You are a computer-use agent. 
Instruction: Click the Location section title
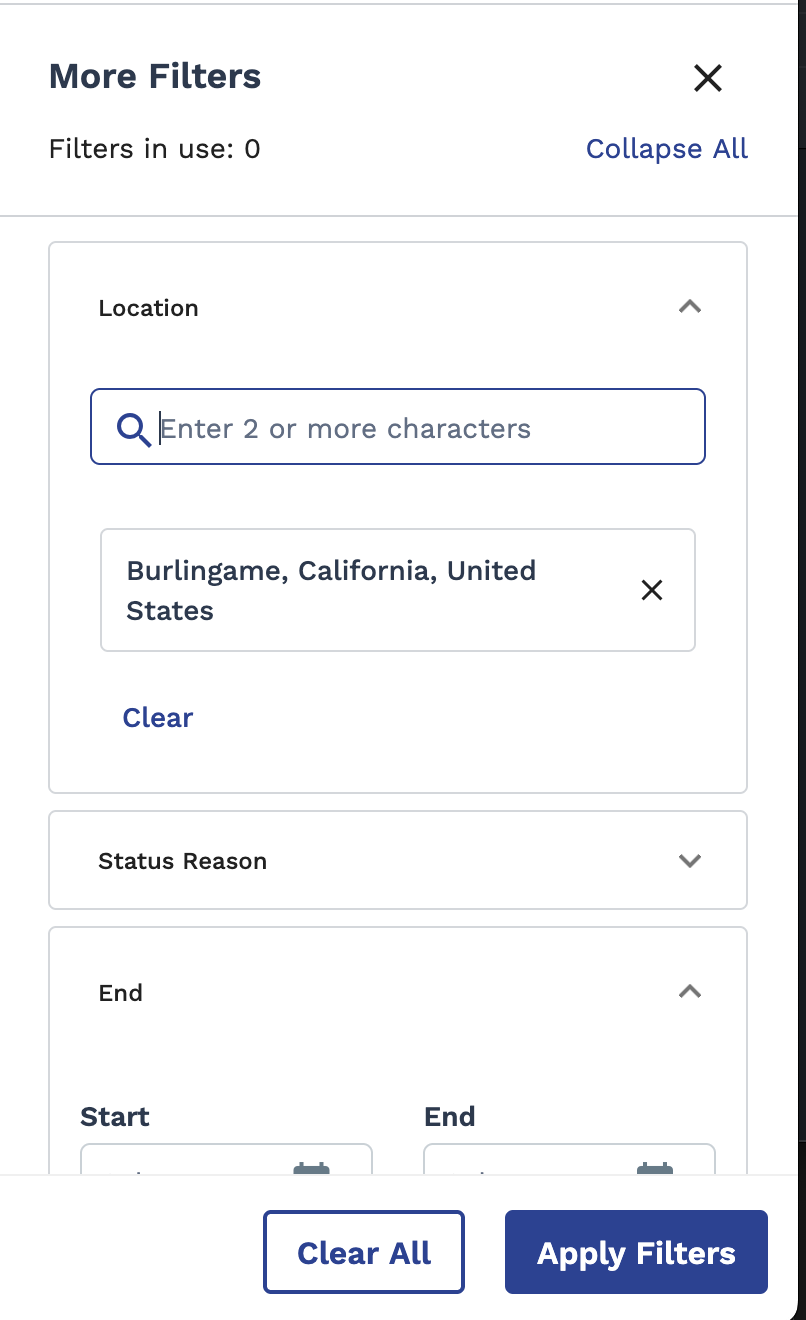click(148, 308)
